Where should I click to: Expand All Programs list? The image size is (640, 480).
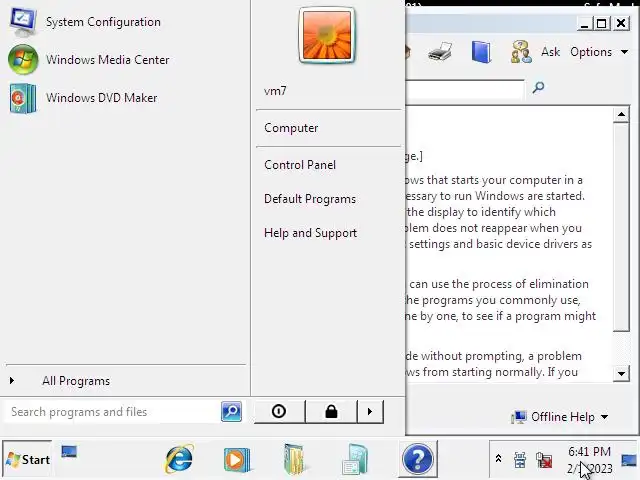76,381
